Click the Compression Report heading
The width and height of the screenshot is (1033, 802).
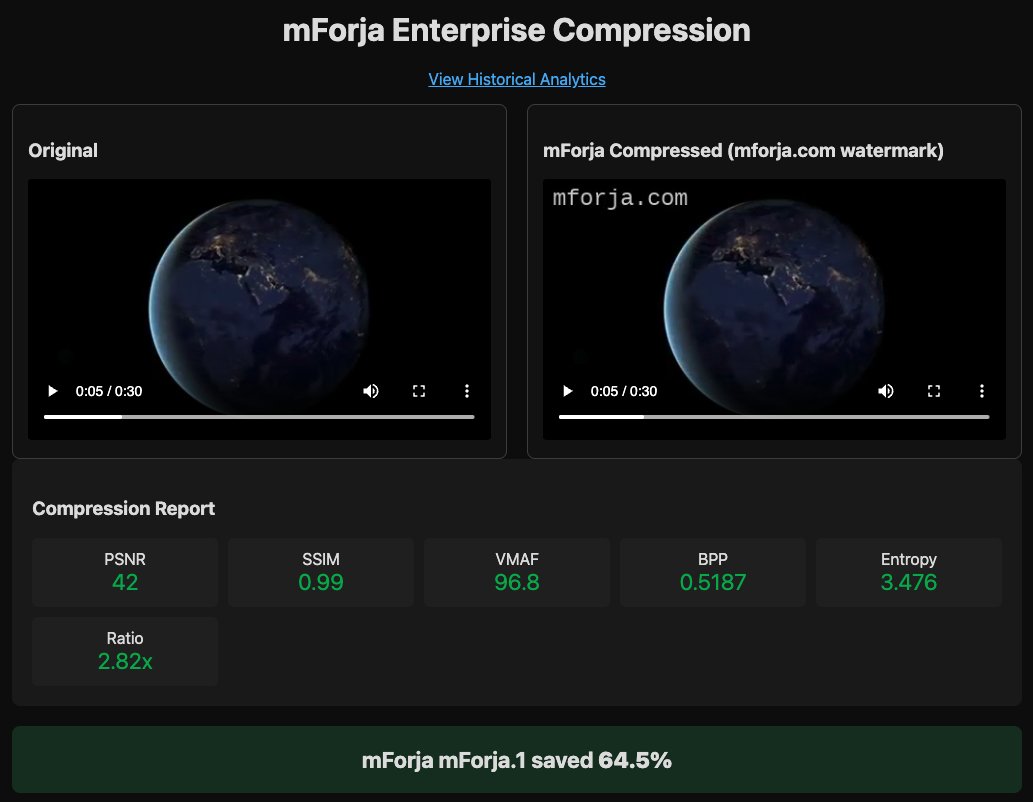[x=123, y=509]
